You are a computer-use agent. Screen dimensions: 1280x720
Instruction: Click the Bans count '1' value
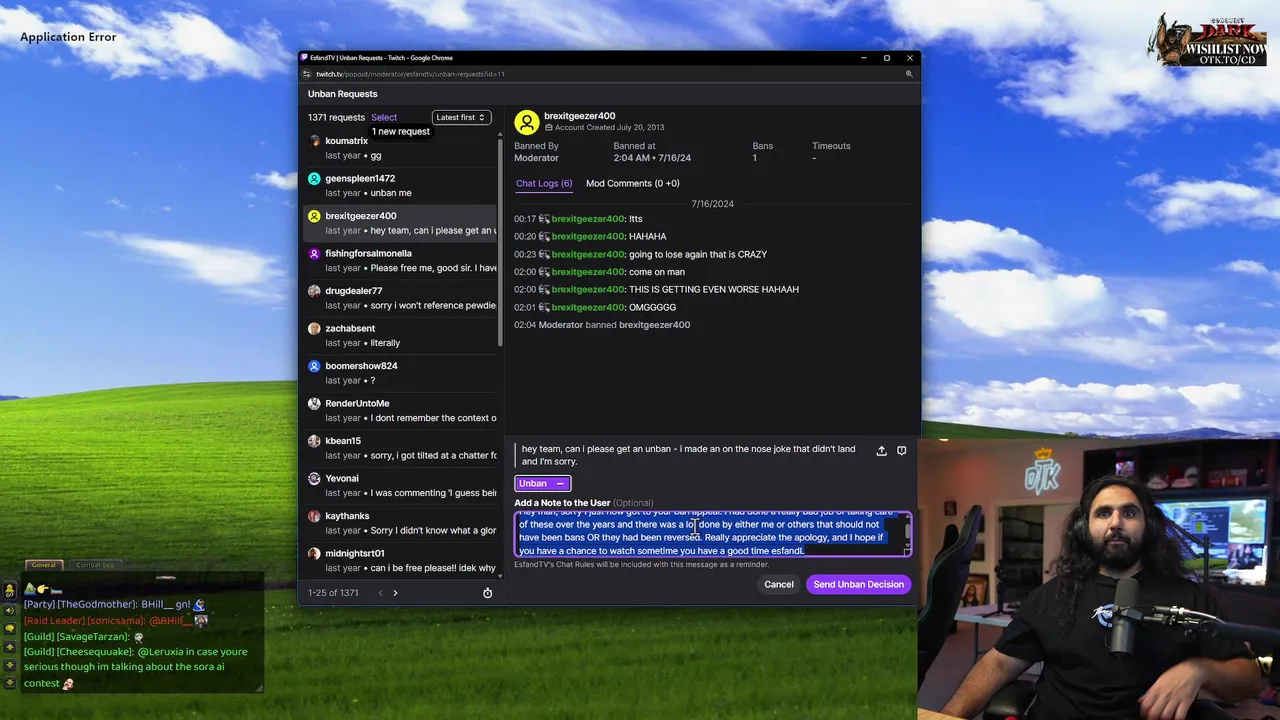[x=755, y=158]
